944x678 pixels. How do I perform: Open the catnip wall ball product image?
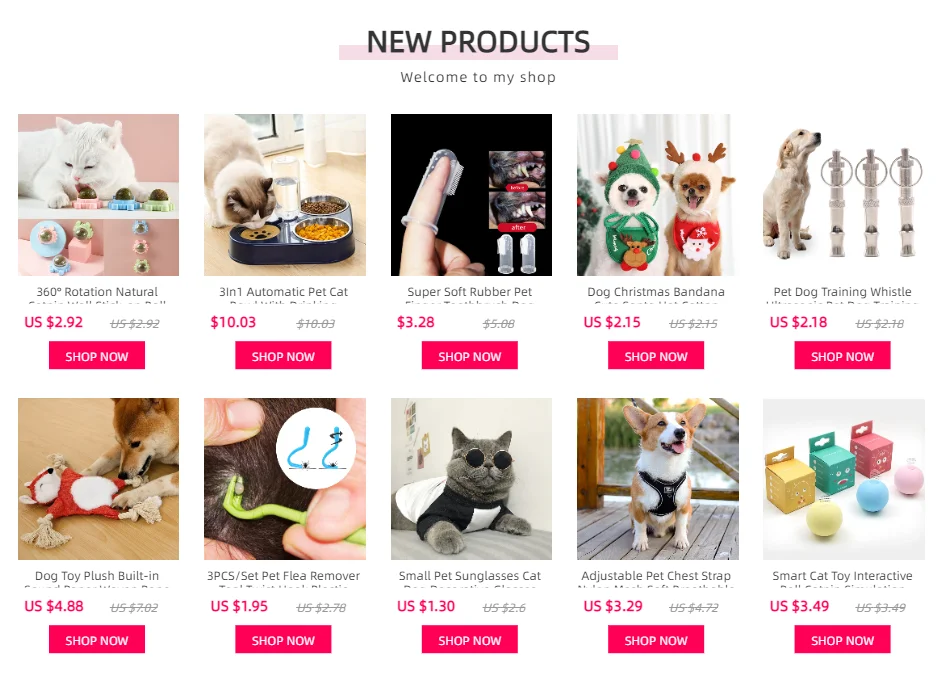coord(98,194)
